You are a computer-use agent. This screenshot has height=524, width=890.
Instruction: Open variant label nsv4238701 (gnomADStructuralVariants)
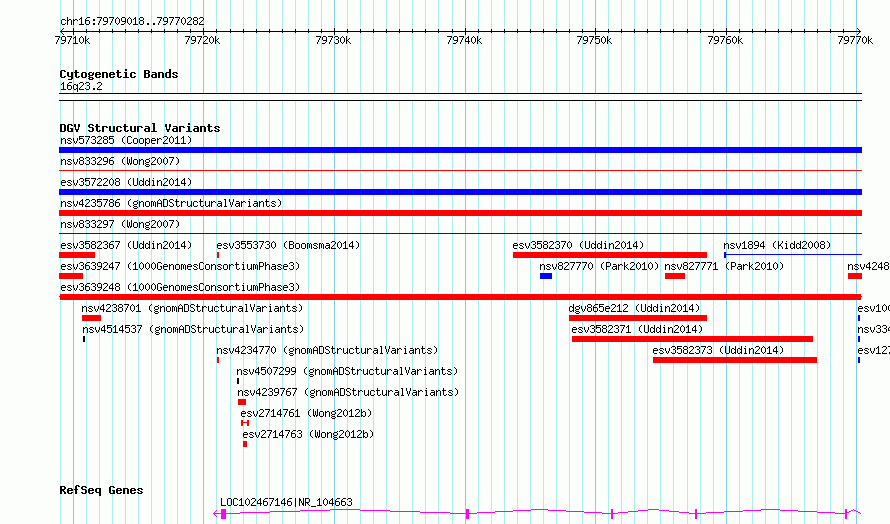[192, 308]
